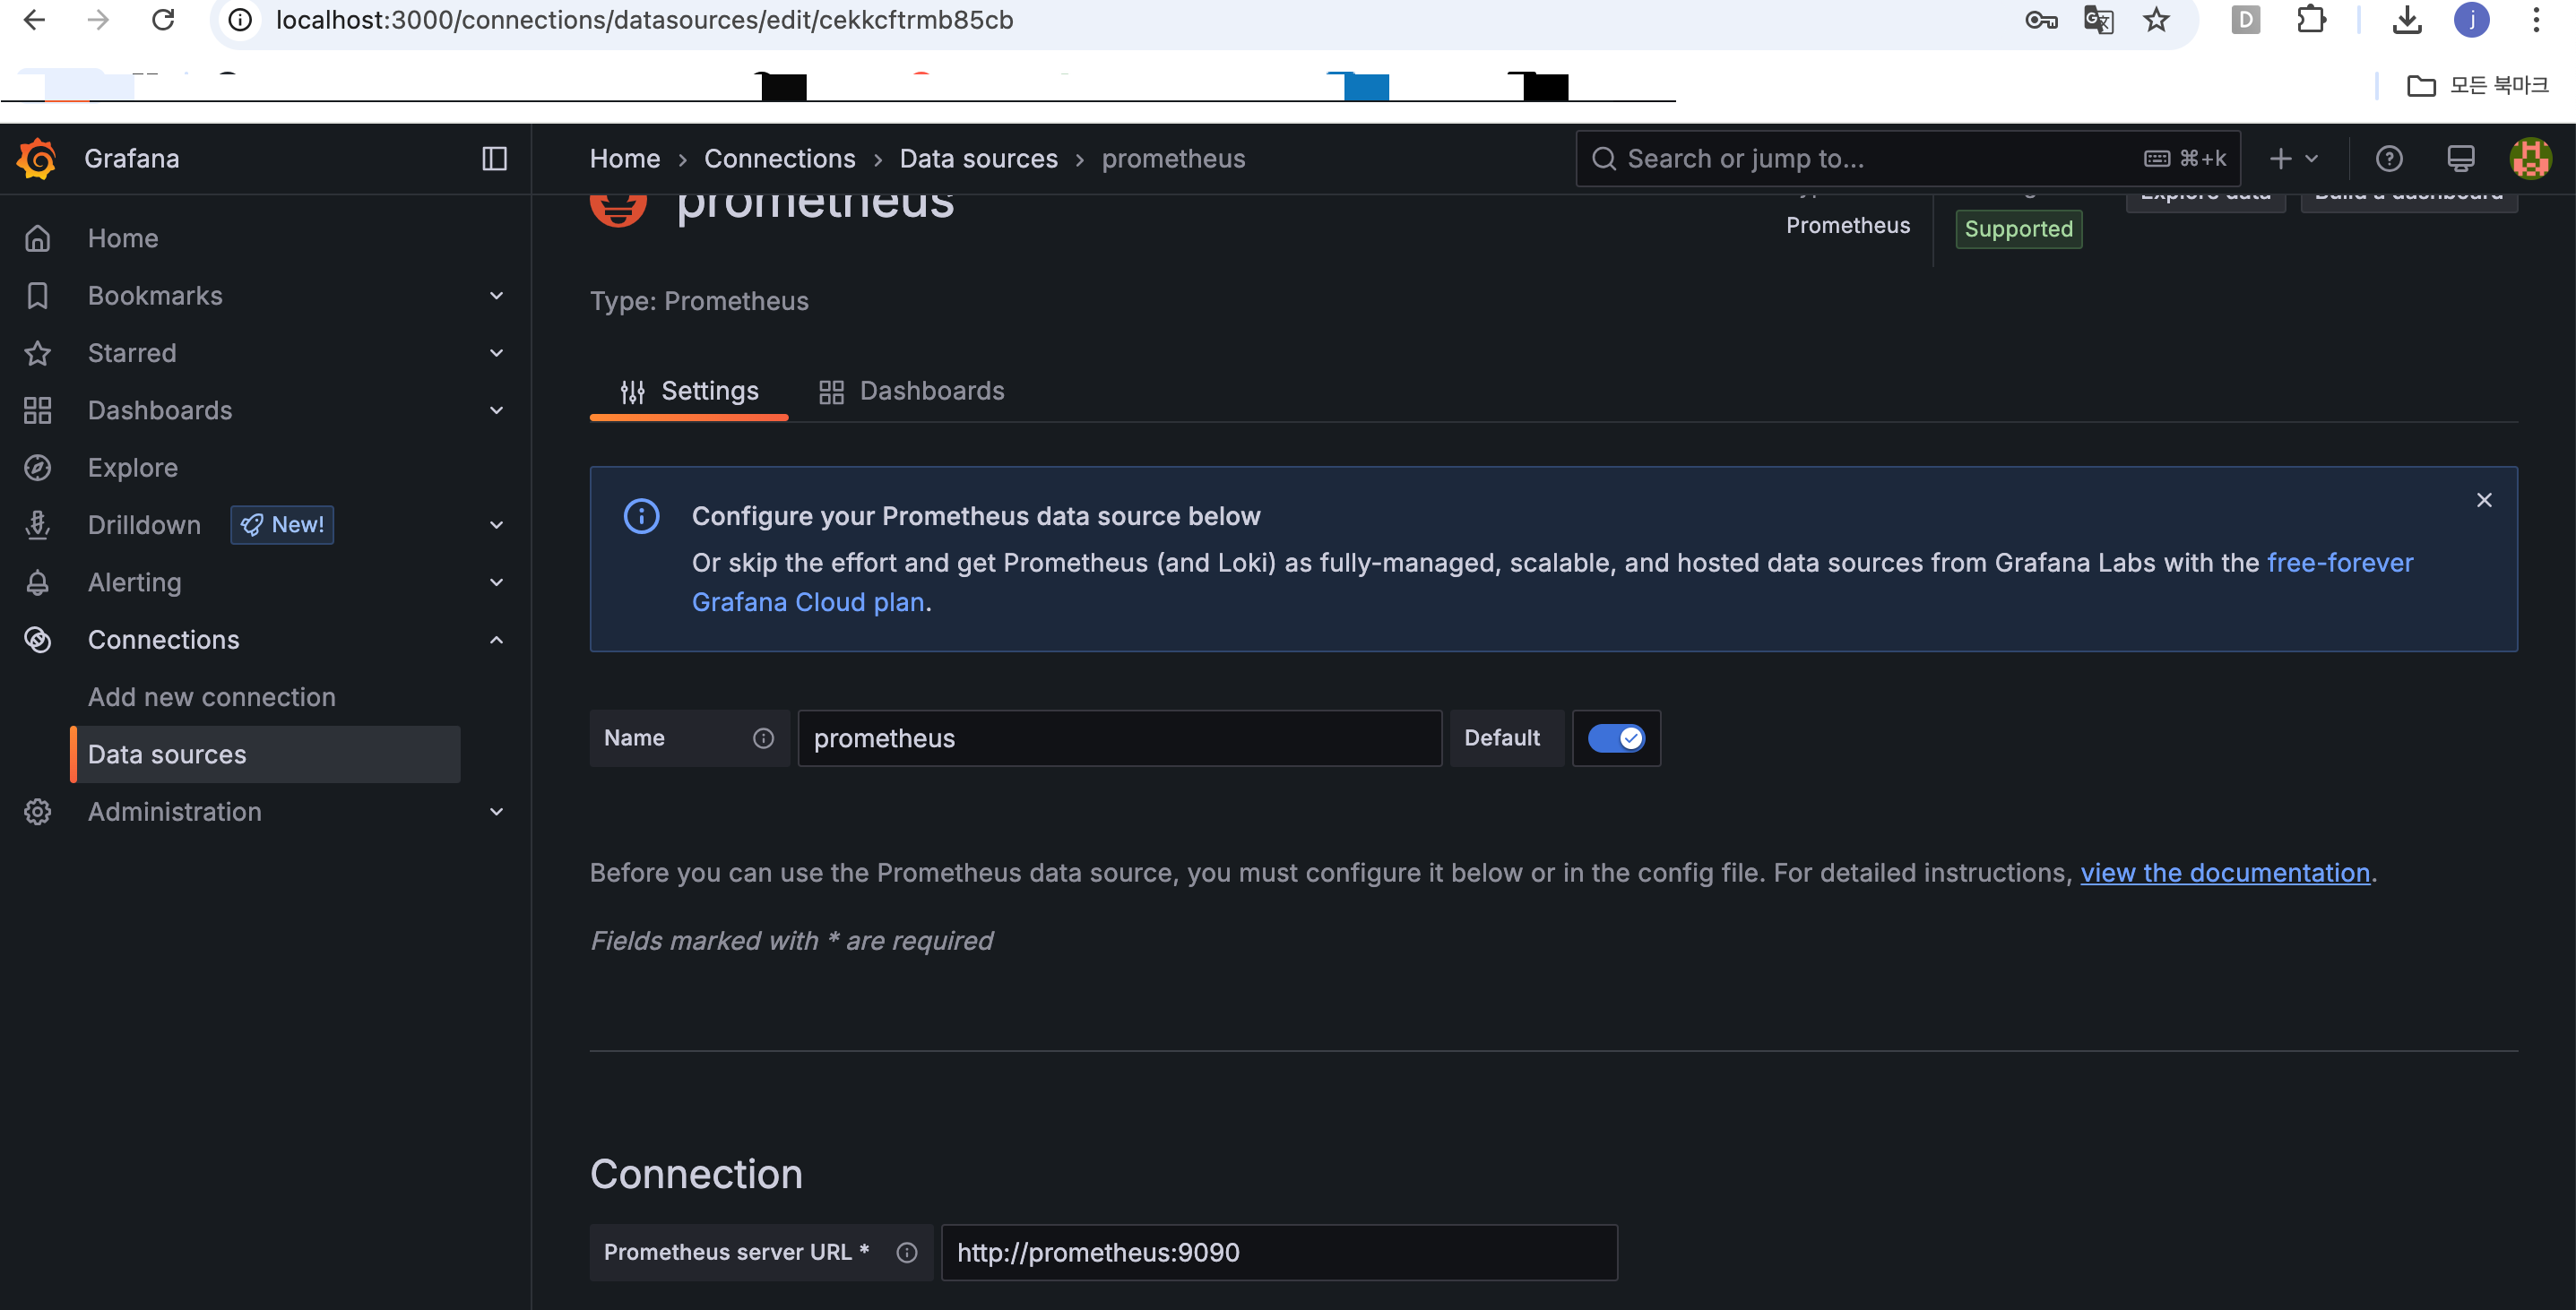
Task: Click the Grafana logo icon
Action: point(37,158)
